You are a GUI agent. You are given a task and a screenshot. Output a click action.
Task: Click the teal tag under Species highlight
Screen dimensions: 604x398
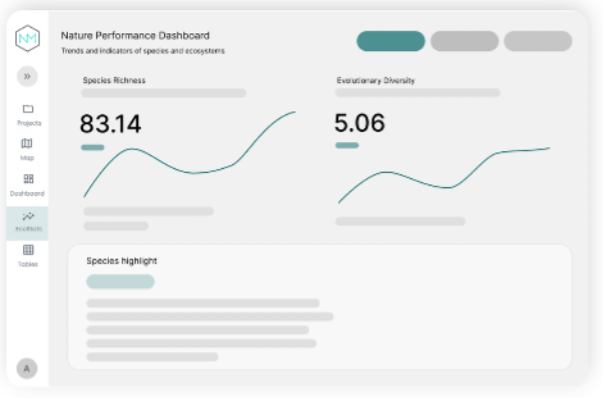(x=121, y=282)
